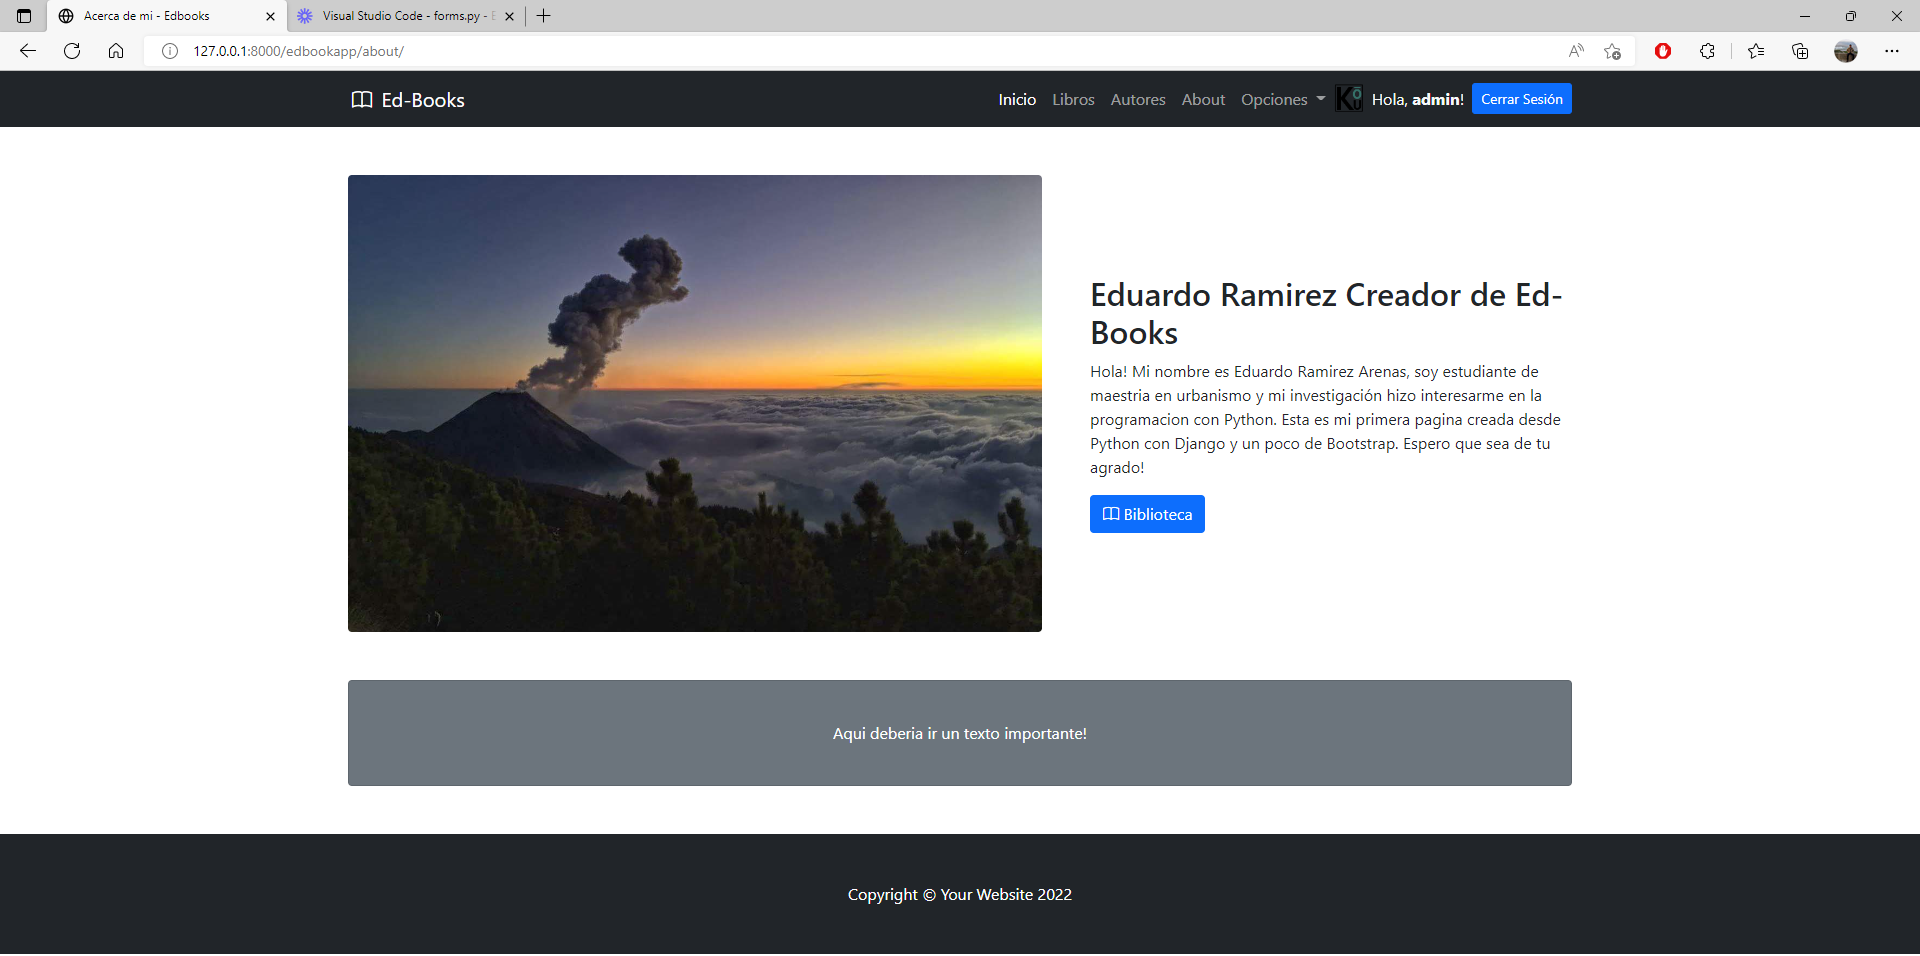The width and height of the screenshot is (1920, 956).
Task: Open the Collections icon
Action: coord(1800,51)
